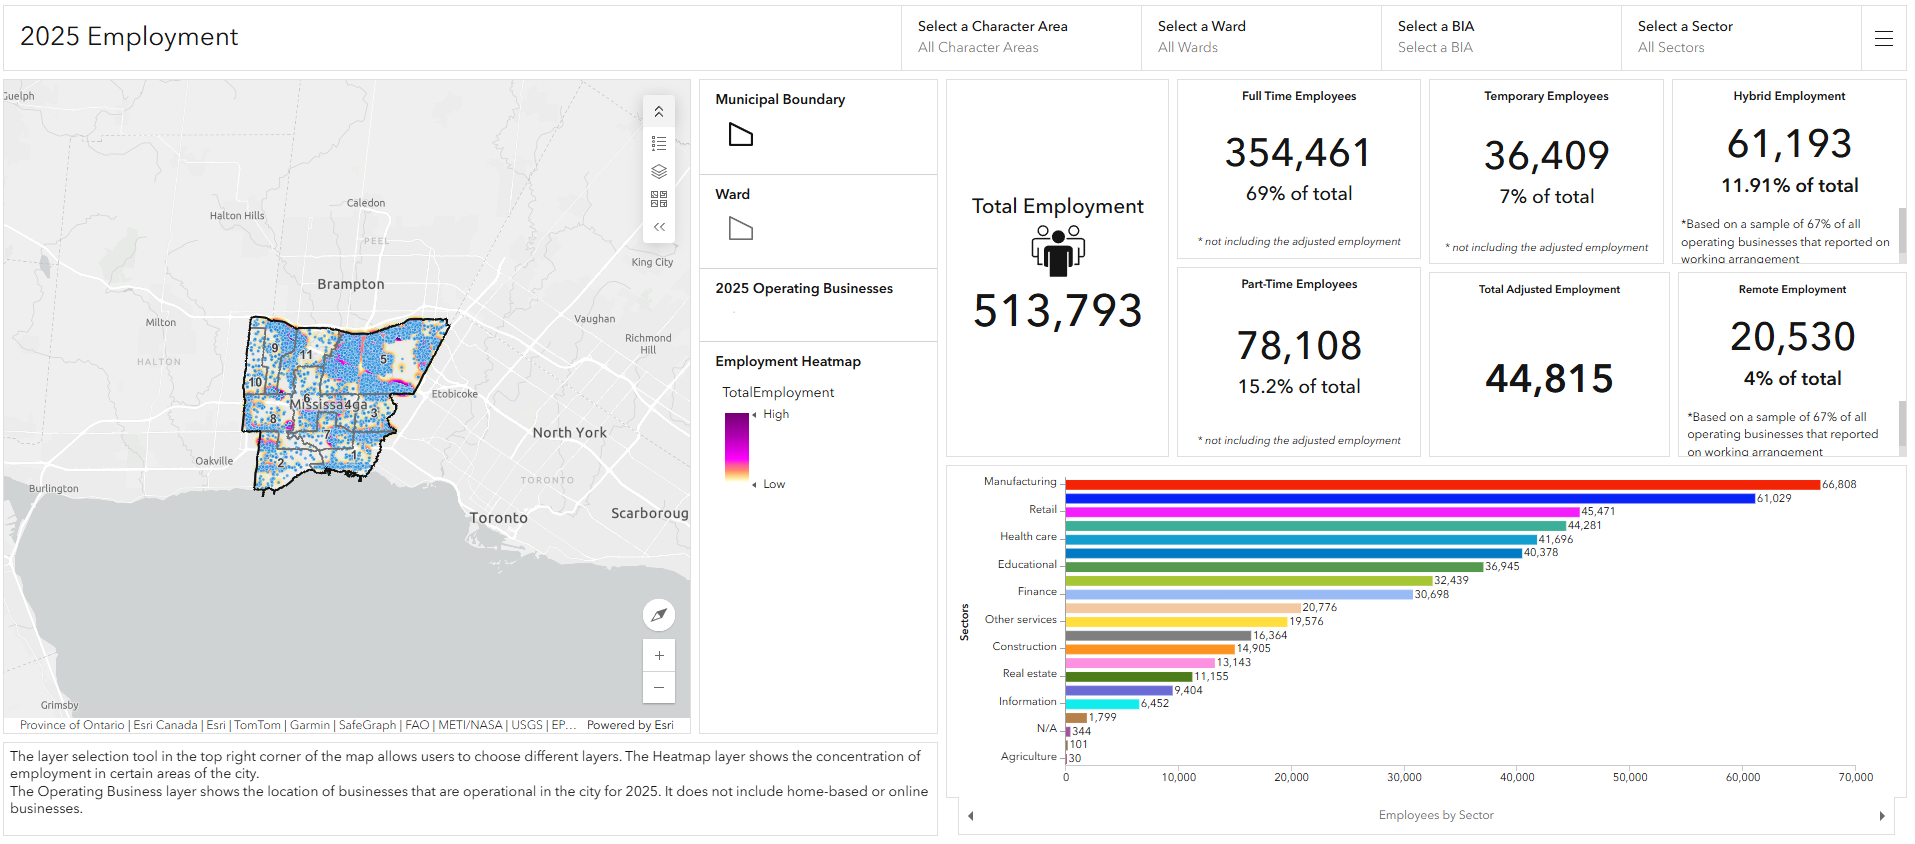This screenshot has height=844, width=1915.
Task: Open the Powered by Esri link
Action: click(x=630, y=725)
